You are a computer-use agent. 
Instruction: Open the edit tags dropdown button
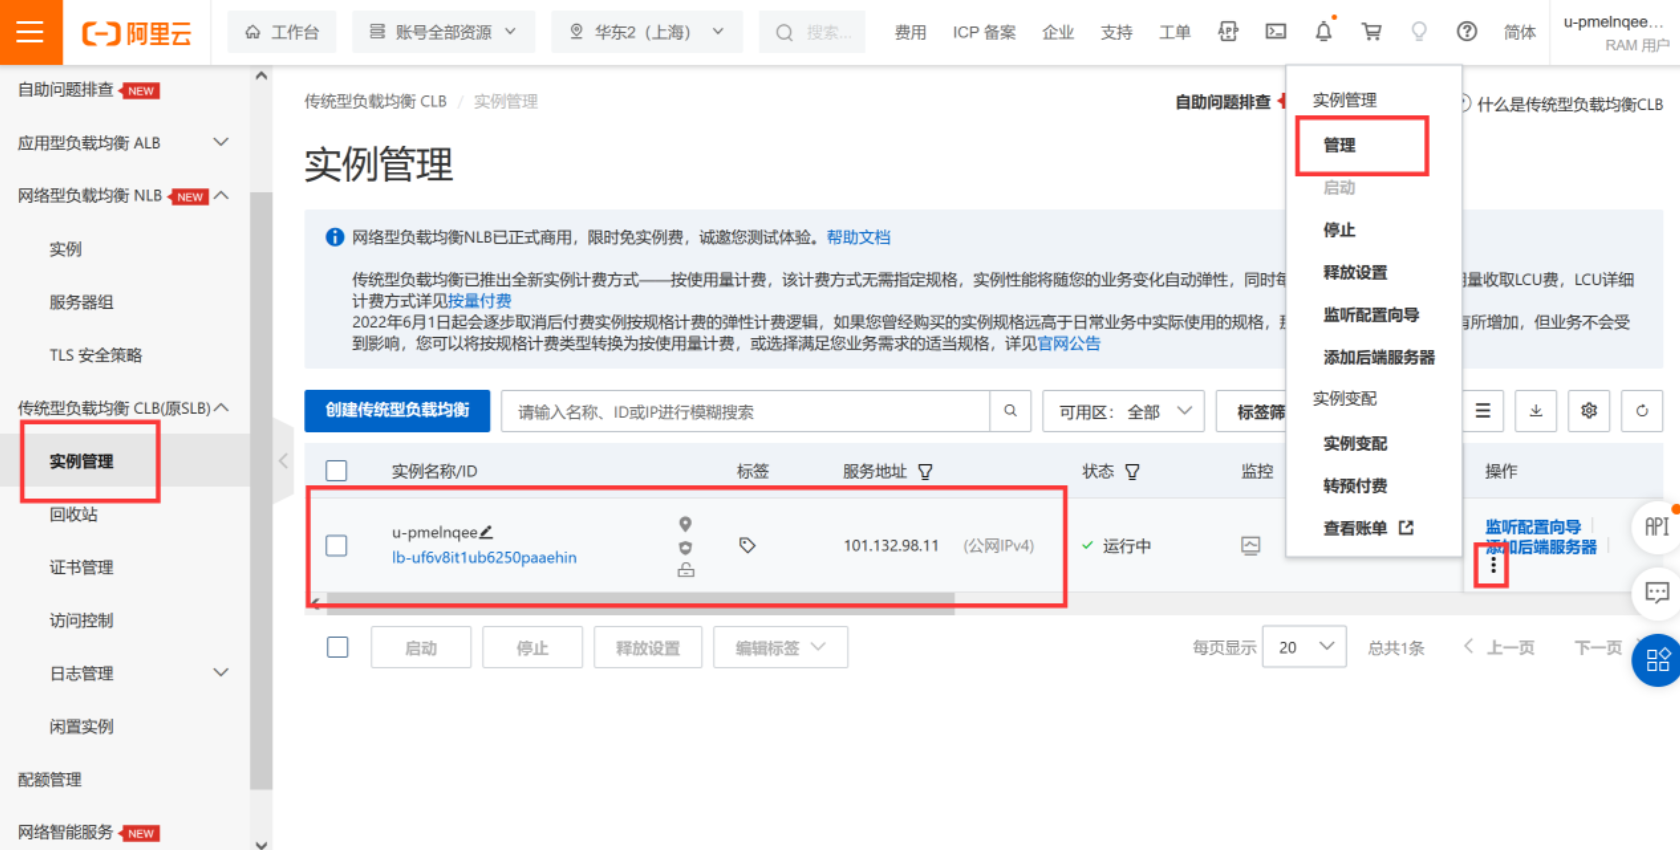click(780, 647)
